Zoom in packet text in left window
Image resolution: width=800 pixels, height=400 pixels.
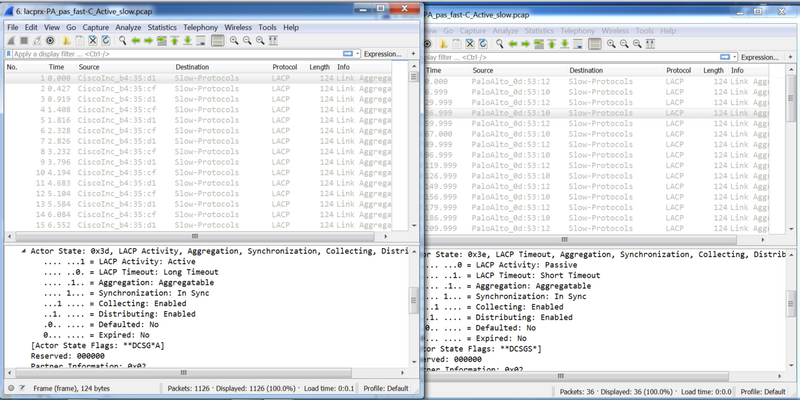tap(233, 41)
